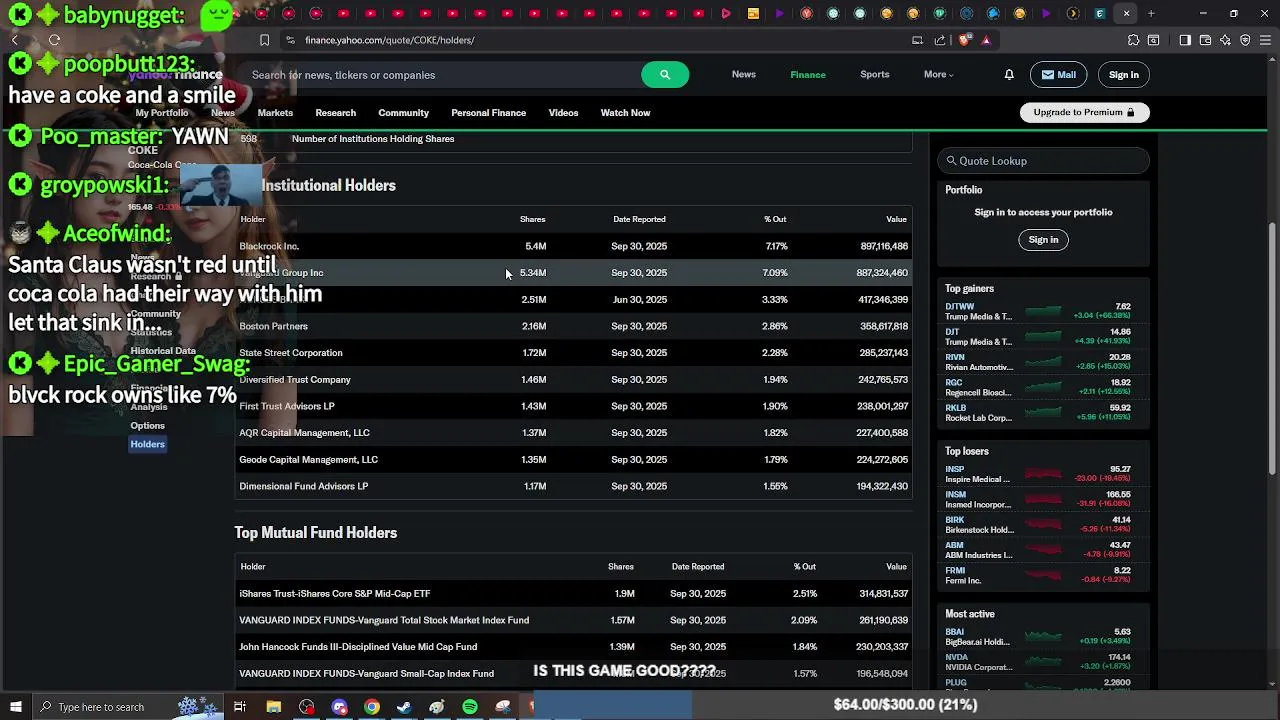
Task: Open Windows Start menu
Action: pyautogui.click(x=15, y=707)
